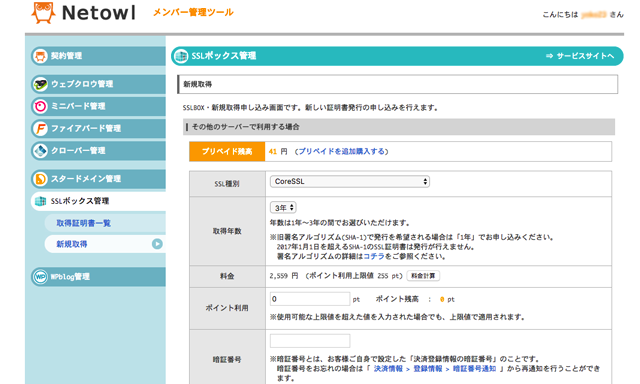Click the ミニバード管理 pink icon
The width and height of the screenshot is (640, 384).
[40, 106]
